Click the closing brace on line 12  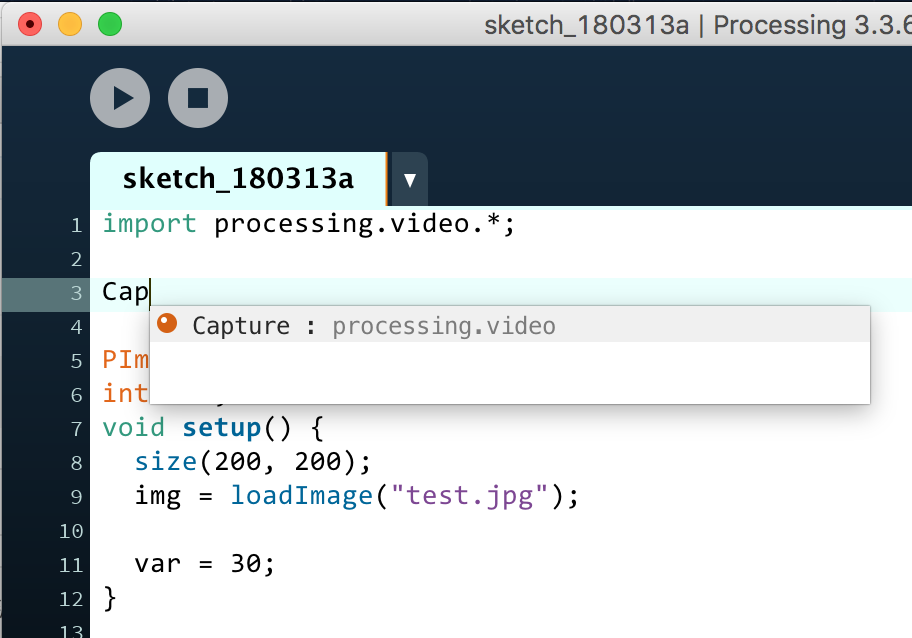[x=108, y=599]
